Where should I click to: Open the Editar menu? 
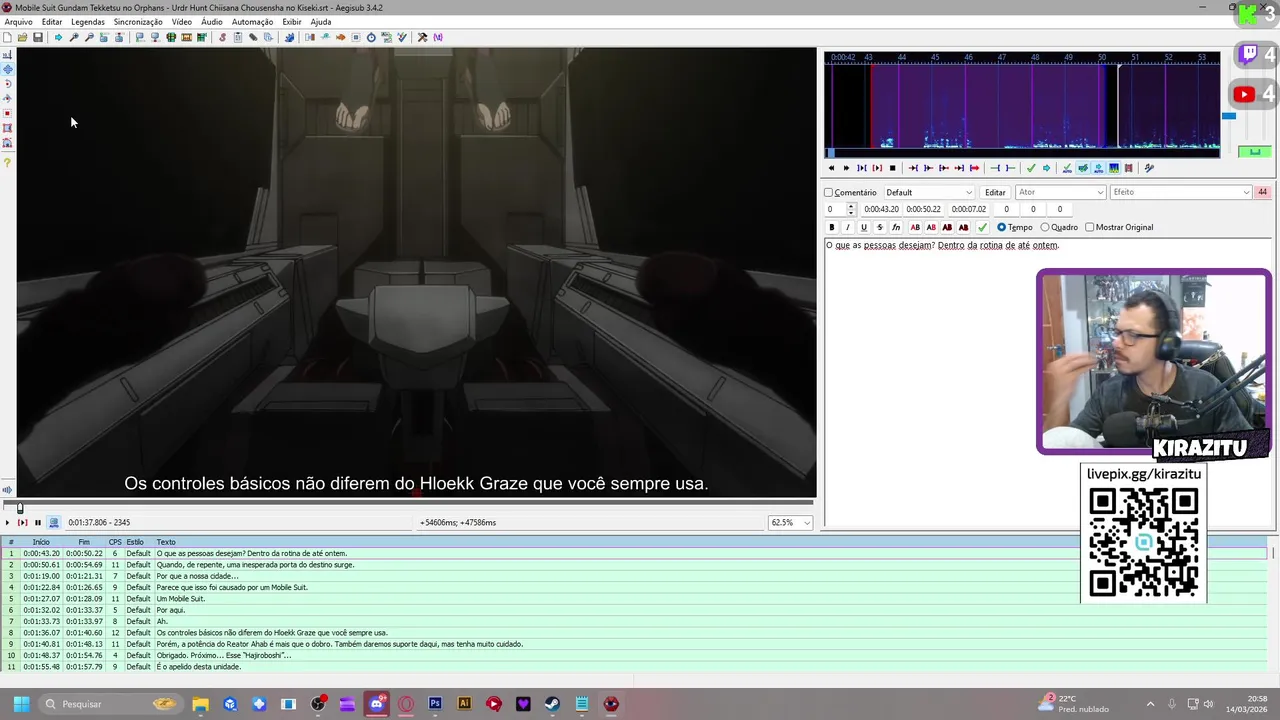click(x=52, y=22)
